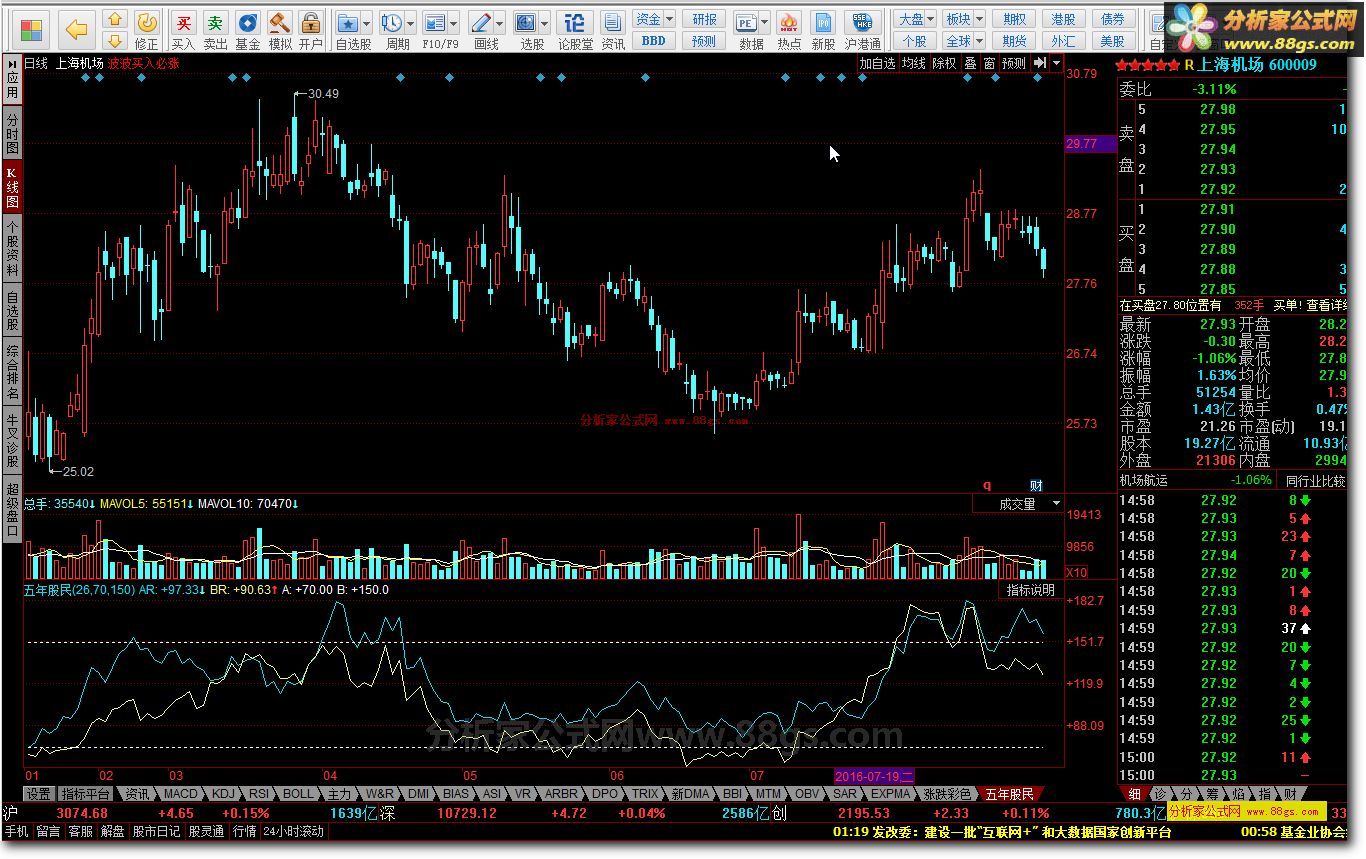Click the 个股 individual stock button
1366x859 pixels.
(914, 41)
